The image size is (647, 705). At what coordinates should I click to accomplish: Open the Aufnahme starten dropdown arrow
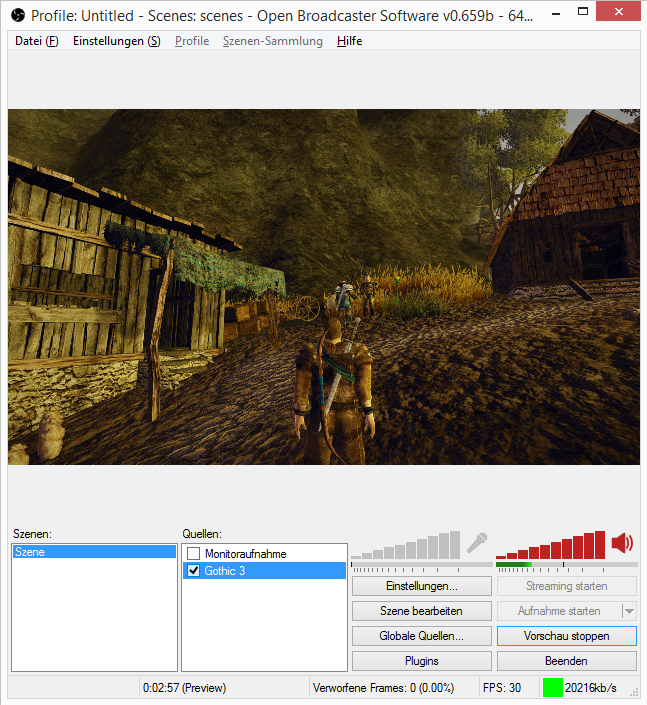(629, 611)
